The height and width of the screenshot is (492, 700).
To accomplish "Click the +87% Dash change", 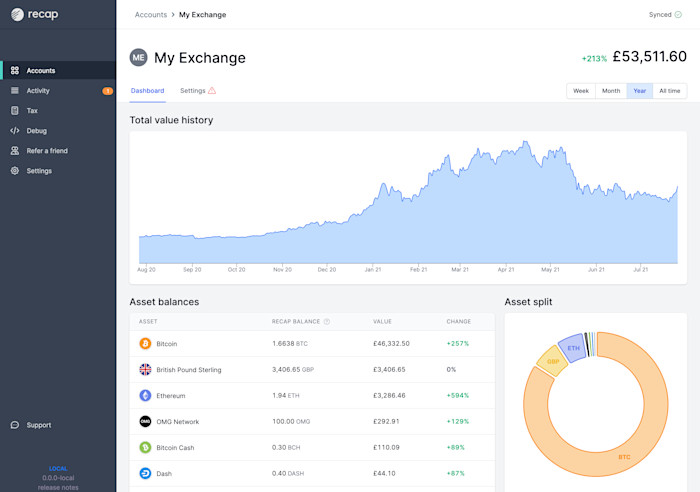I will point(455,473).
